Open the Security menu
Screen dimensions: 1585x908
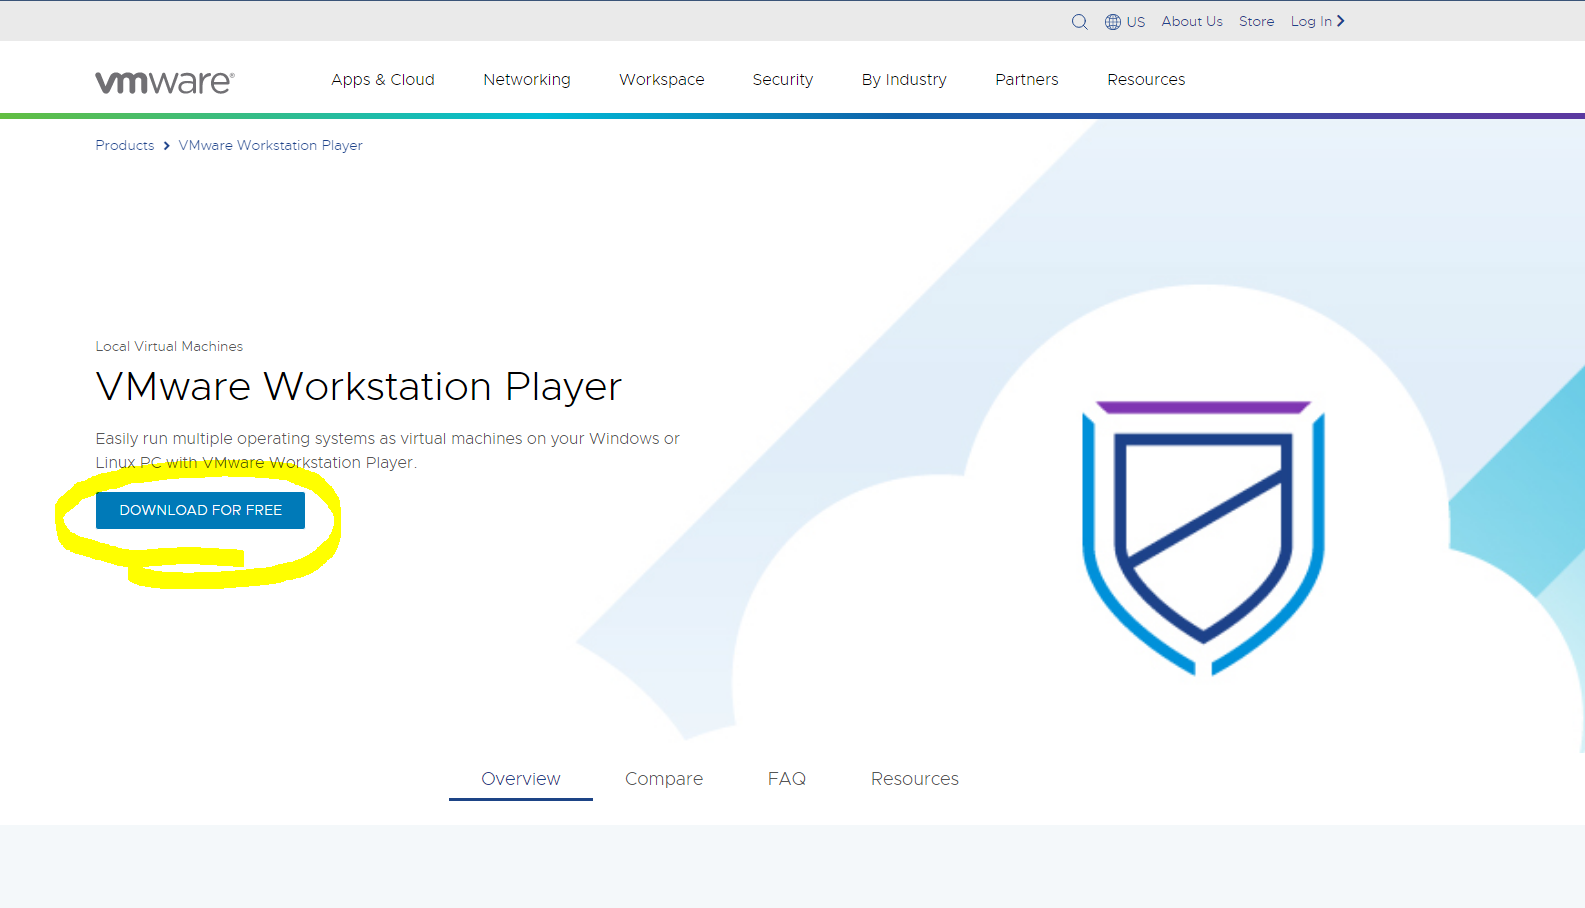(x=783, y=80)
